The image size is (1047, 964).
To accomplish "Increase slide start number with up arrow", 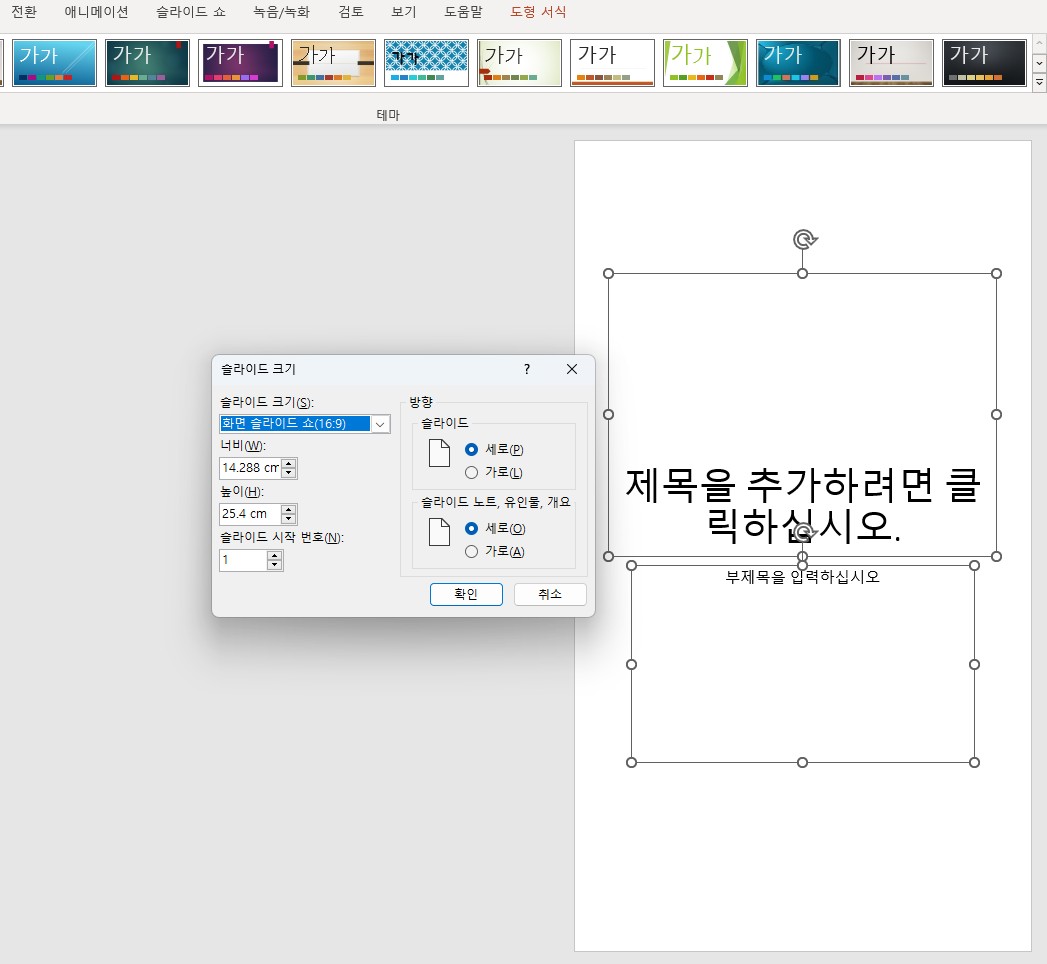I will [274, 555].
